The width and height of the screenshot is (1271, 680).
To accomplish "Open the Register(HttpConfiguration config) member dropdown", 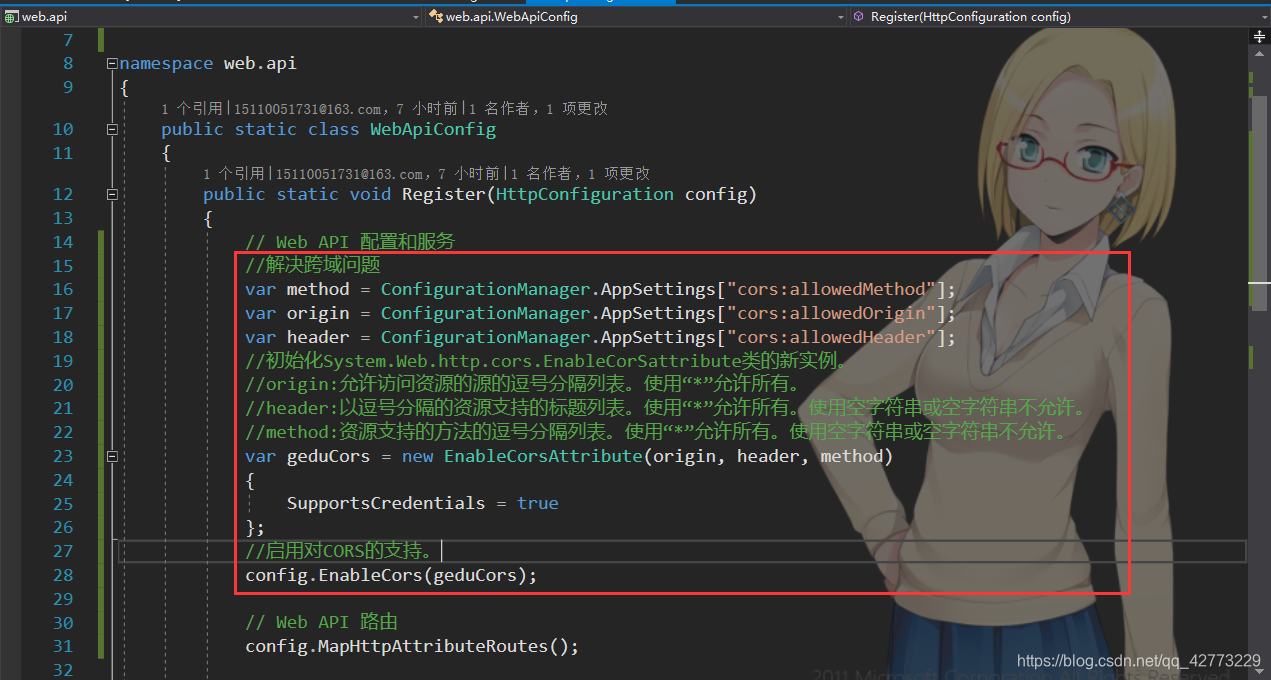I will (1060, 16).
